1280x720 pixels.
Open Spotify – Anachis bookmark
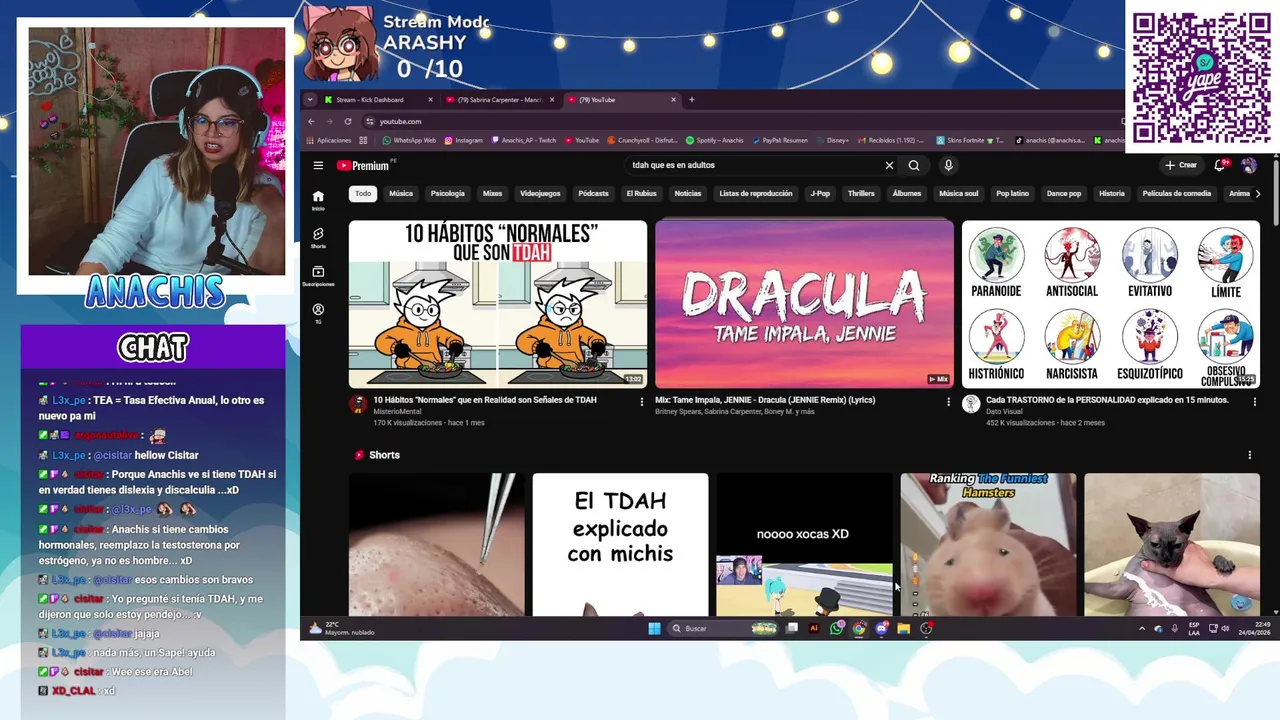tap(715, 141)
